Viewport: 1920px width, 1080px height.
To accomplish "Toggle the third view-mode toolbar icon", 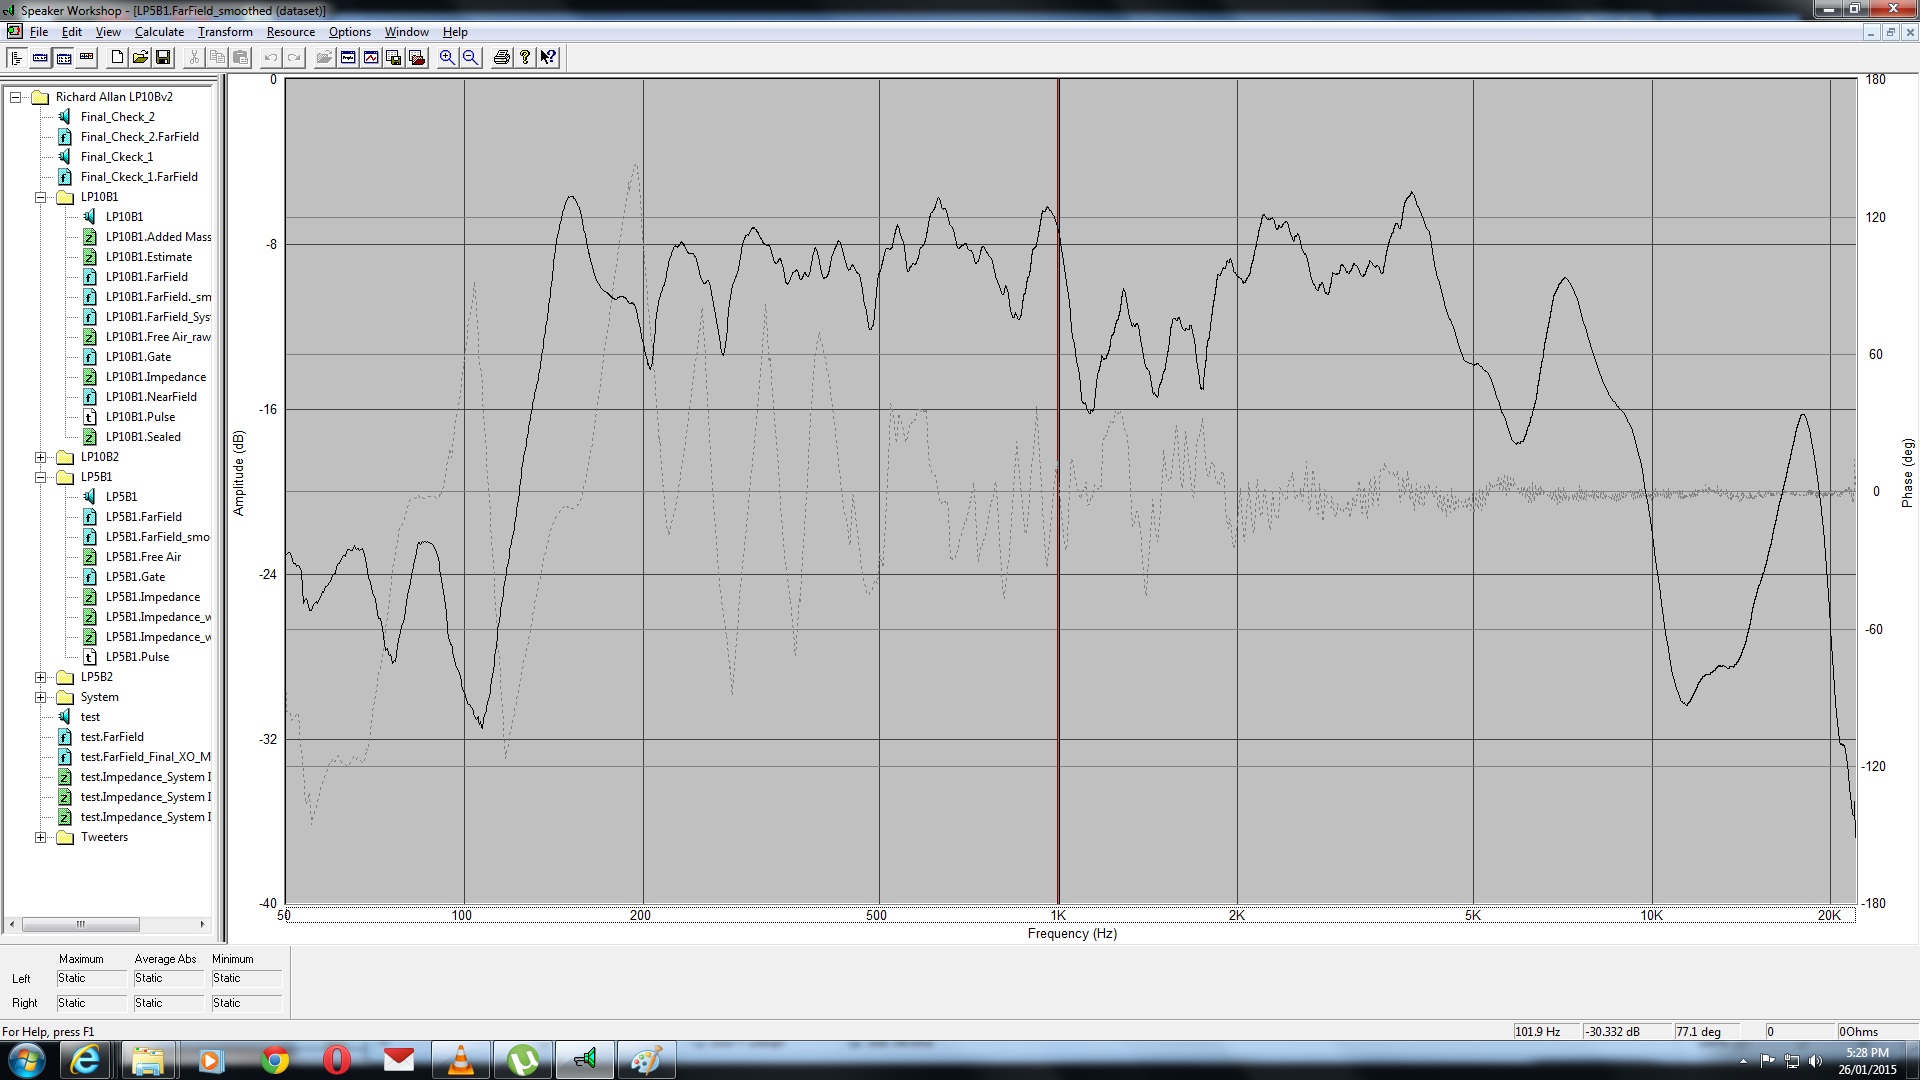I will point(63,57).
